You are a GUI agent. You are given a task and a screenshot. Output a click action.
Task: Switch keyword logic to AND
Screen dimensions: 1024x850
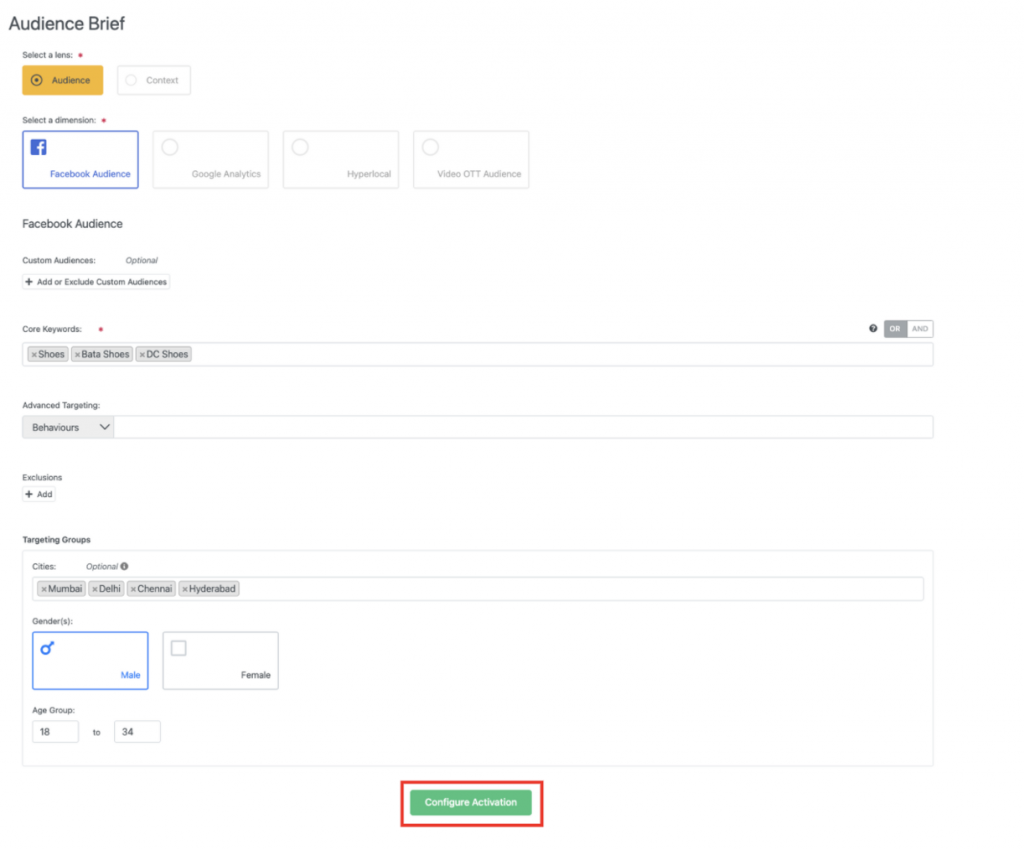(920, 329)
